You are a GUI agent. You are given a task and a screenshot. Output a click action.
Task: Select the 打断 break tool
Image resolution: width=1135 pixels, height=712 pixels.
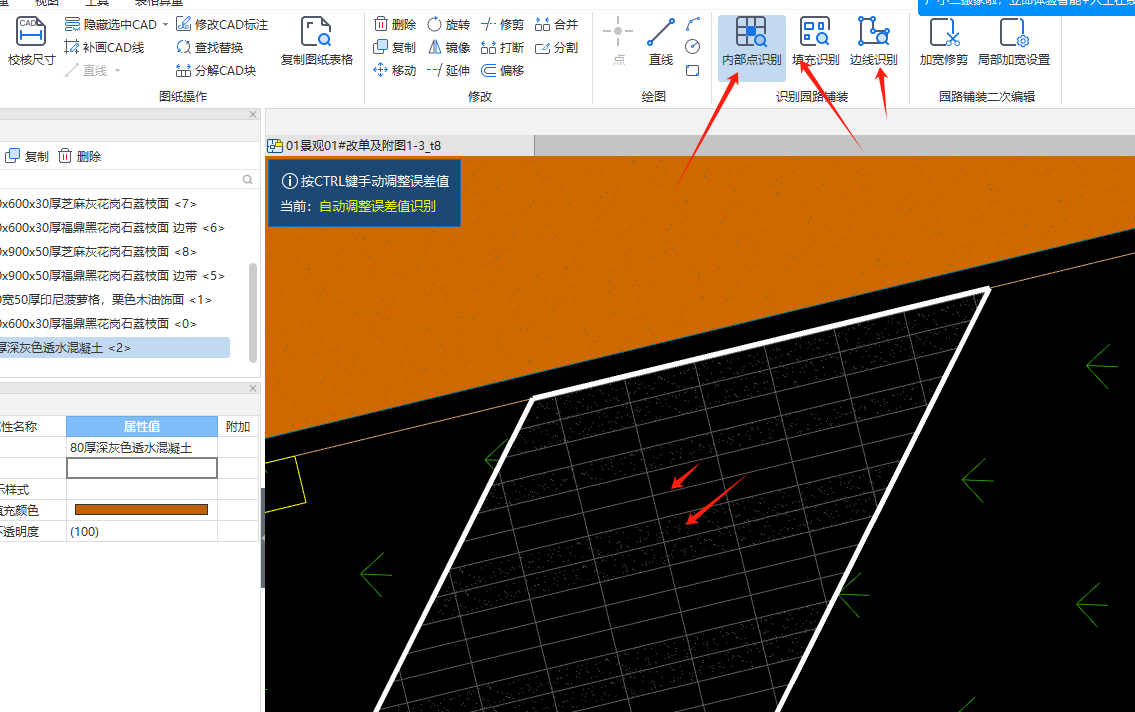[x=502, y=48]
